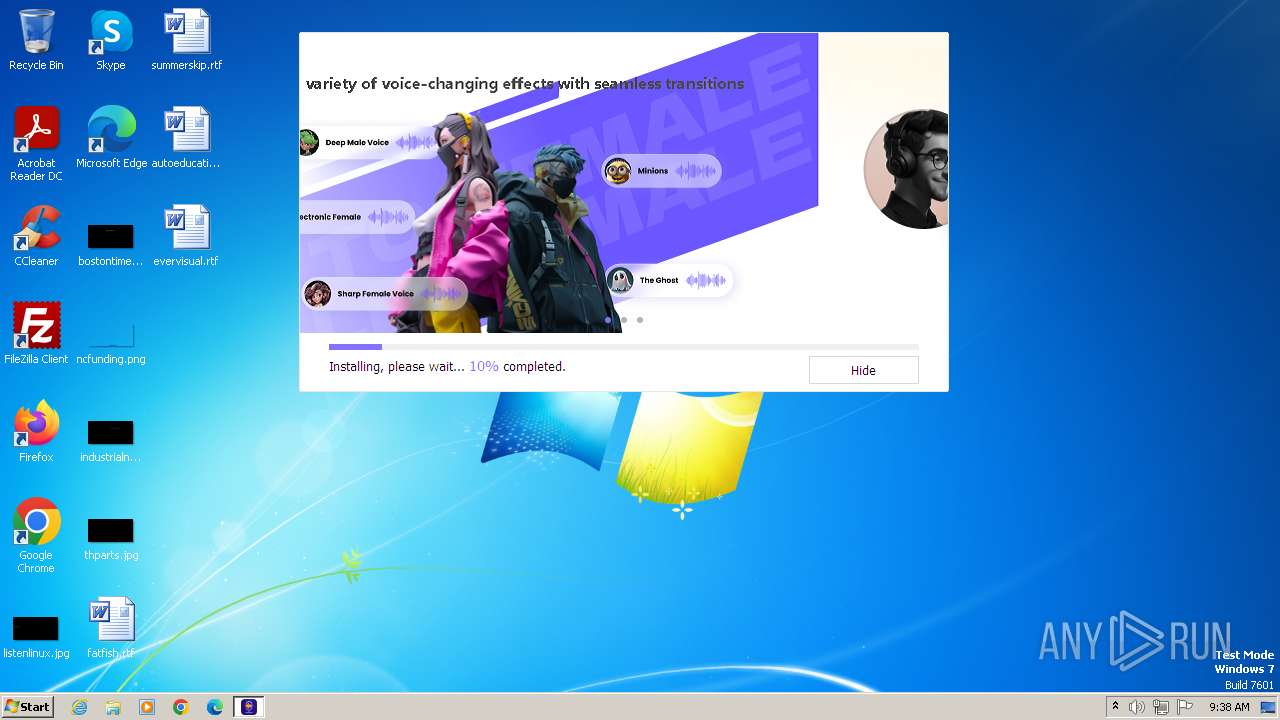Open Action Center flag icon
Screen dimensions: 1280x720
tap(1185, 707)
